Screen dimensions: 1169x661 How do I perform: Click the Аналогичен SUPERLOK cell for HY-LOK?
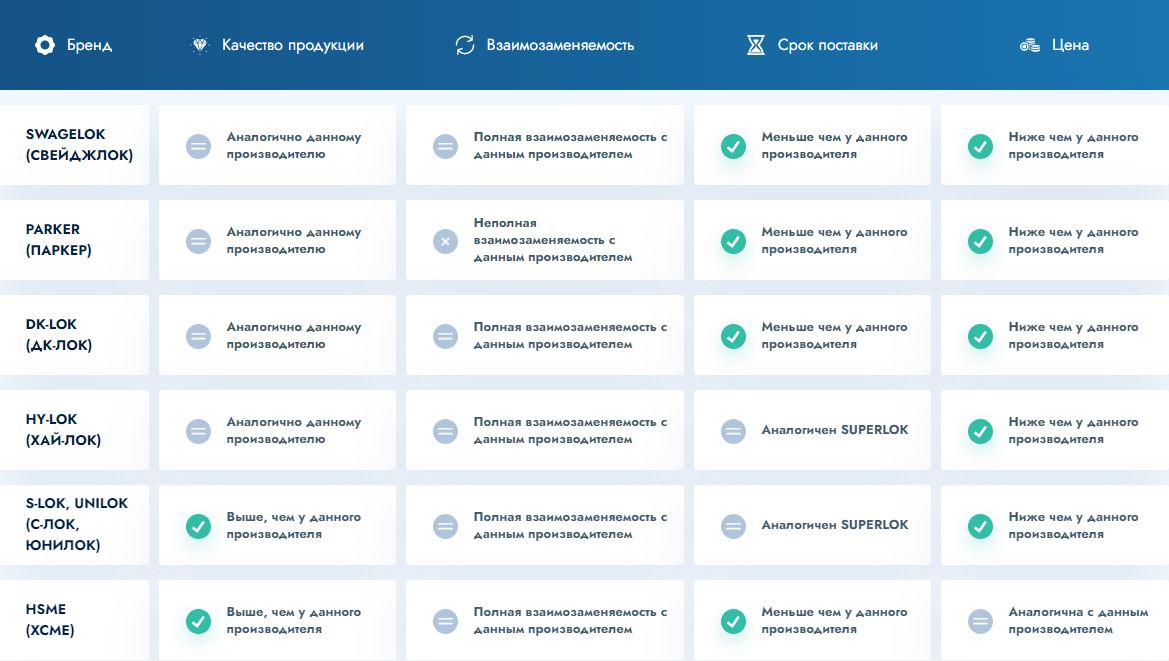pyautogui.click(x=812, y=430)
